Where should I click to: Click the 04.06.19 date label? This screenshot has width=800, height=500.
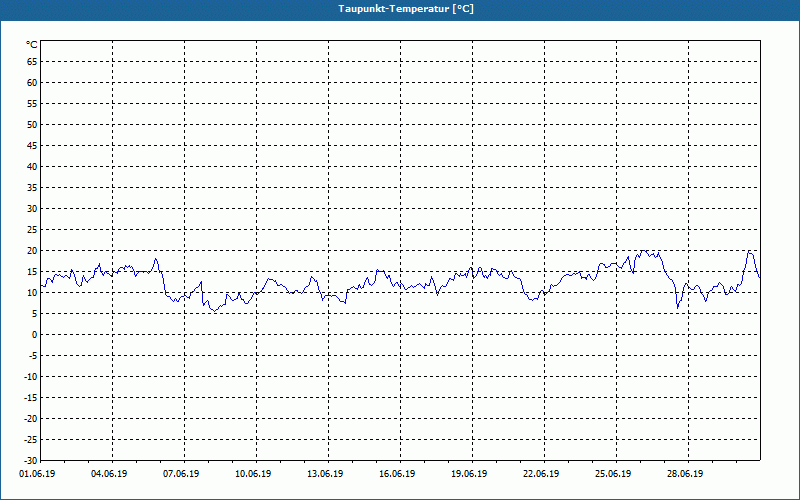[109, 474]
